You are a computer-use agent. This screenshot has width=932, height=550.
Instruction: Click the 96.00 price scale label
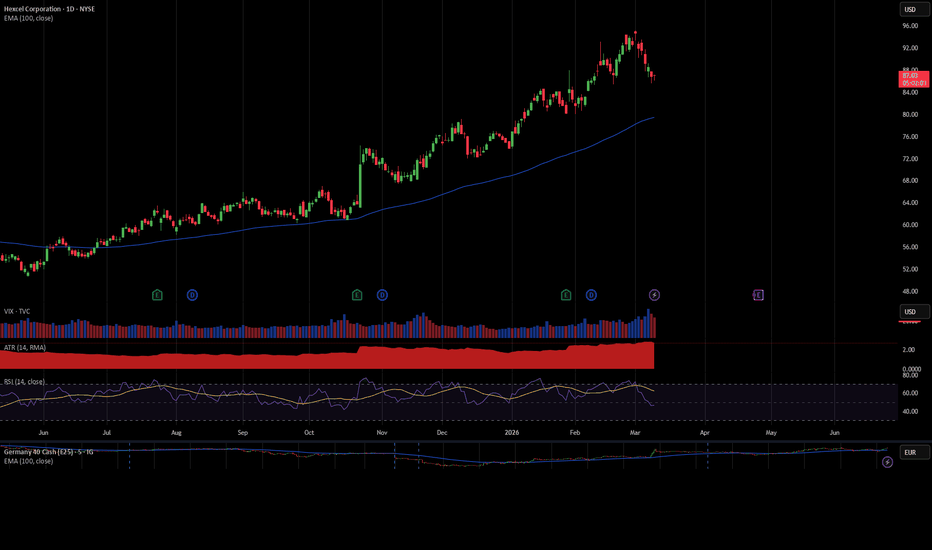point(910,26)
